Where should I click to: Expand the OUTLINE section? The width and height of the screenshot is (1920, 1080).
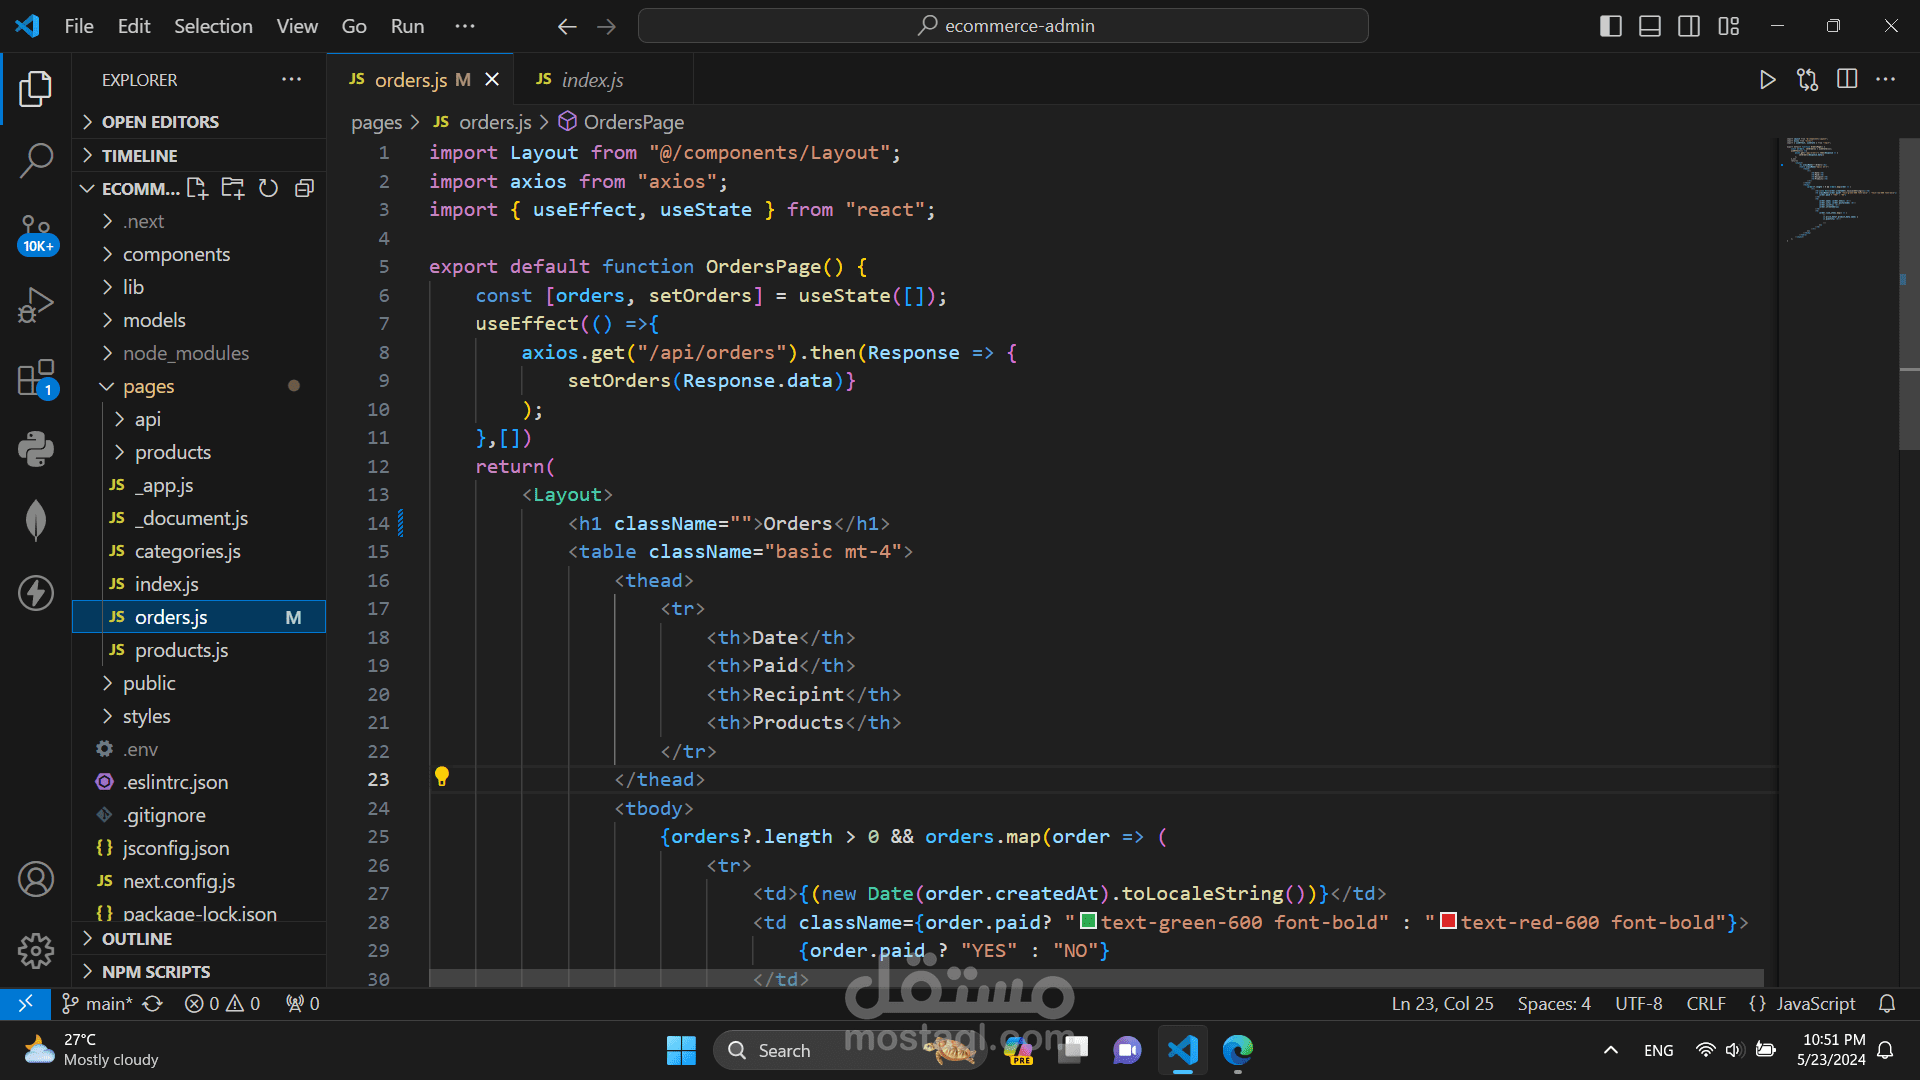coord(137,938)
